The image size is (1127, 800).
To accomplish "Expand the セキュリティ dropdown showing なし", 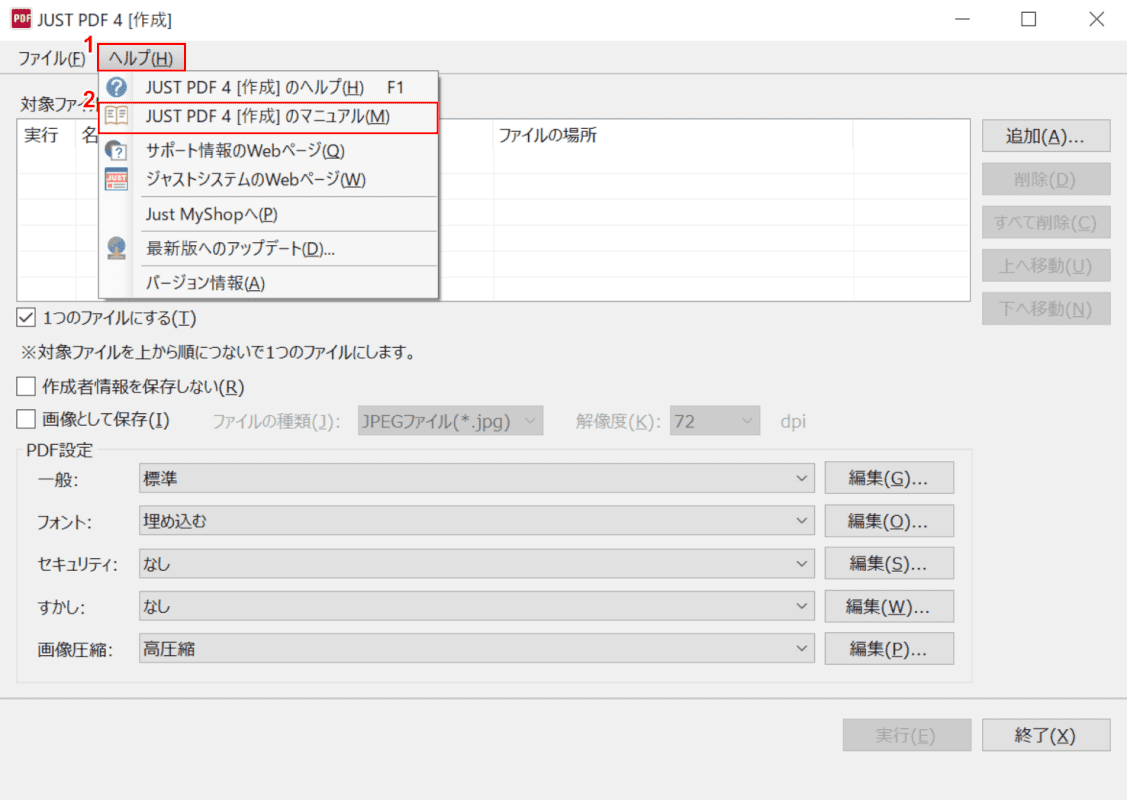I will point(477,564).
